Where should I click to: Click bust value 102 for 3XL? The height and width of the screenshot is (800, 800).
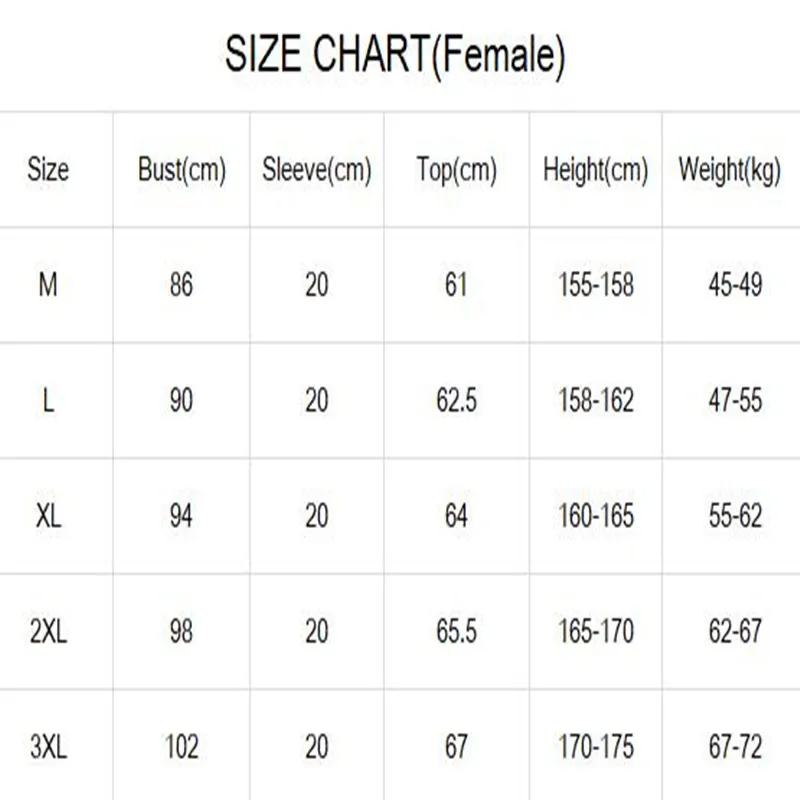[182, 747]
